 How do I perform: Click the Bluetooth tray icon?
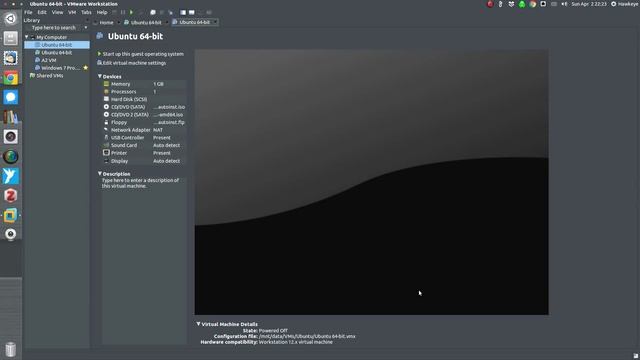(x=500, y=4)
